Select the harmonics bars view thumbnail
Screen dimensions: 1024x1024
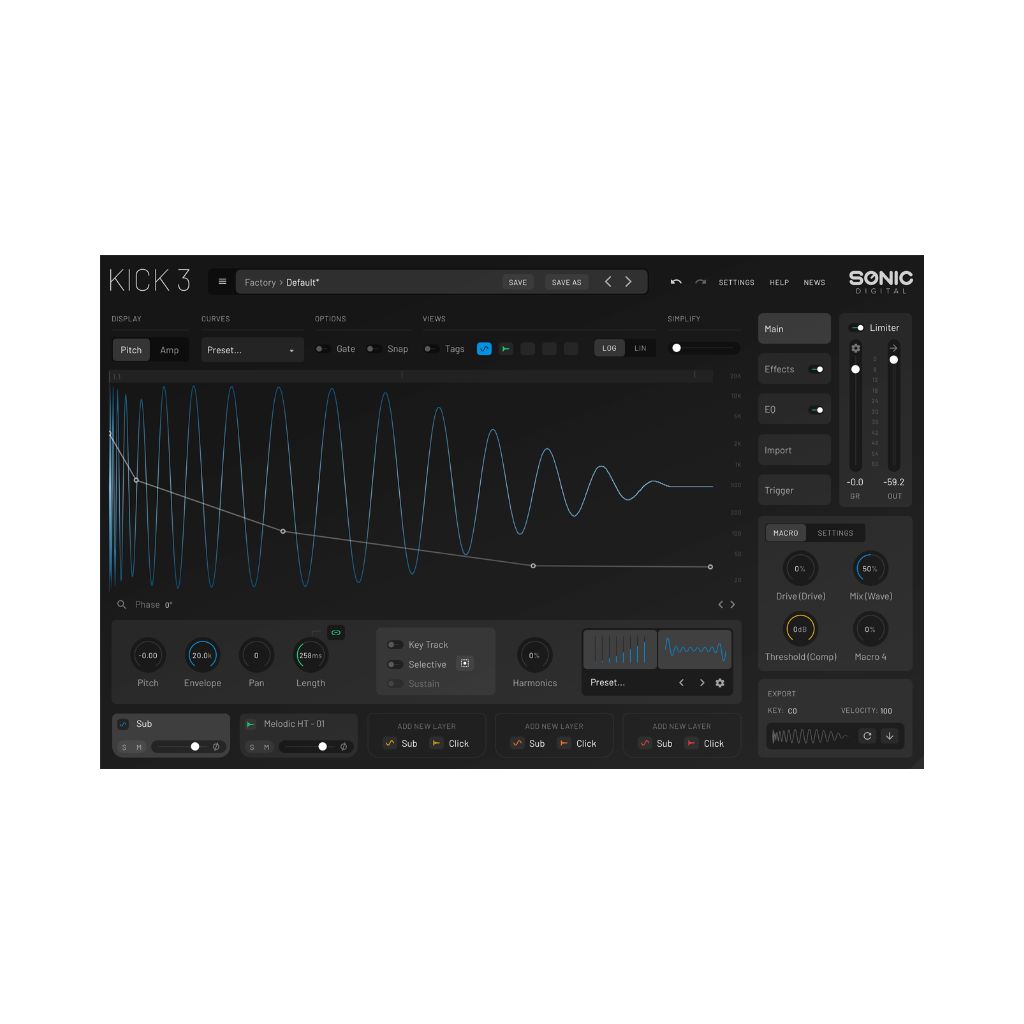pyautogui.click(x=620, y=649)
